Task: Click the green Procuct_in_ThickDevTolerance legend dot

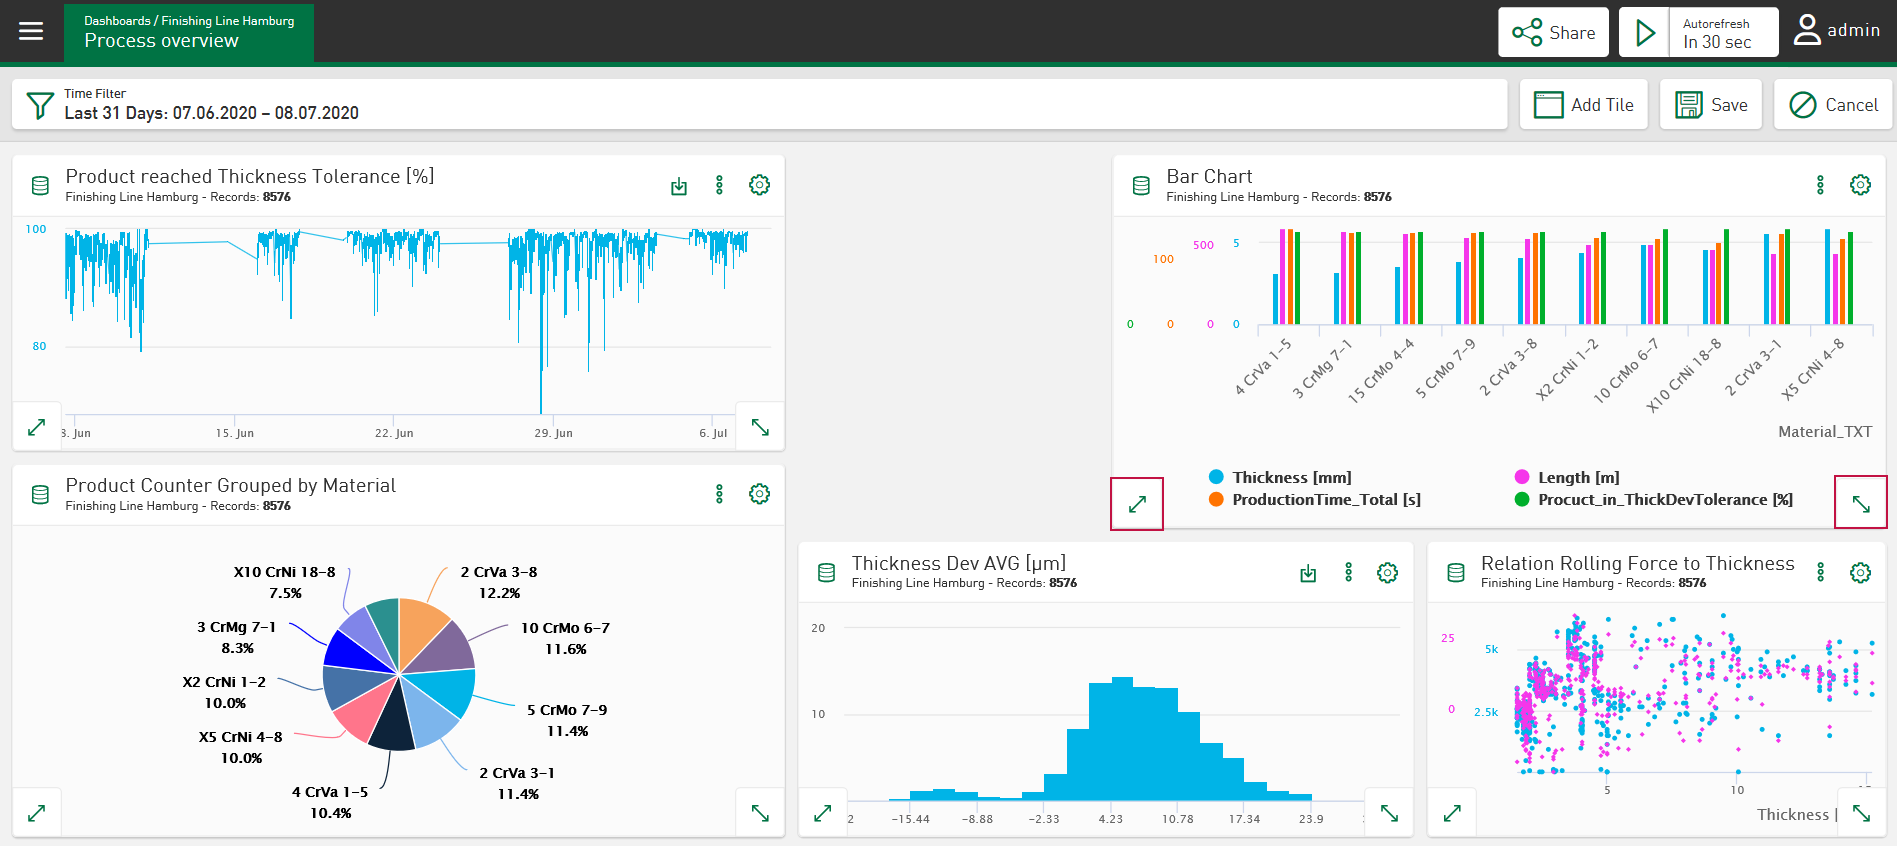Action: coord(1522,500)
